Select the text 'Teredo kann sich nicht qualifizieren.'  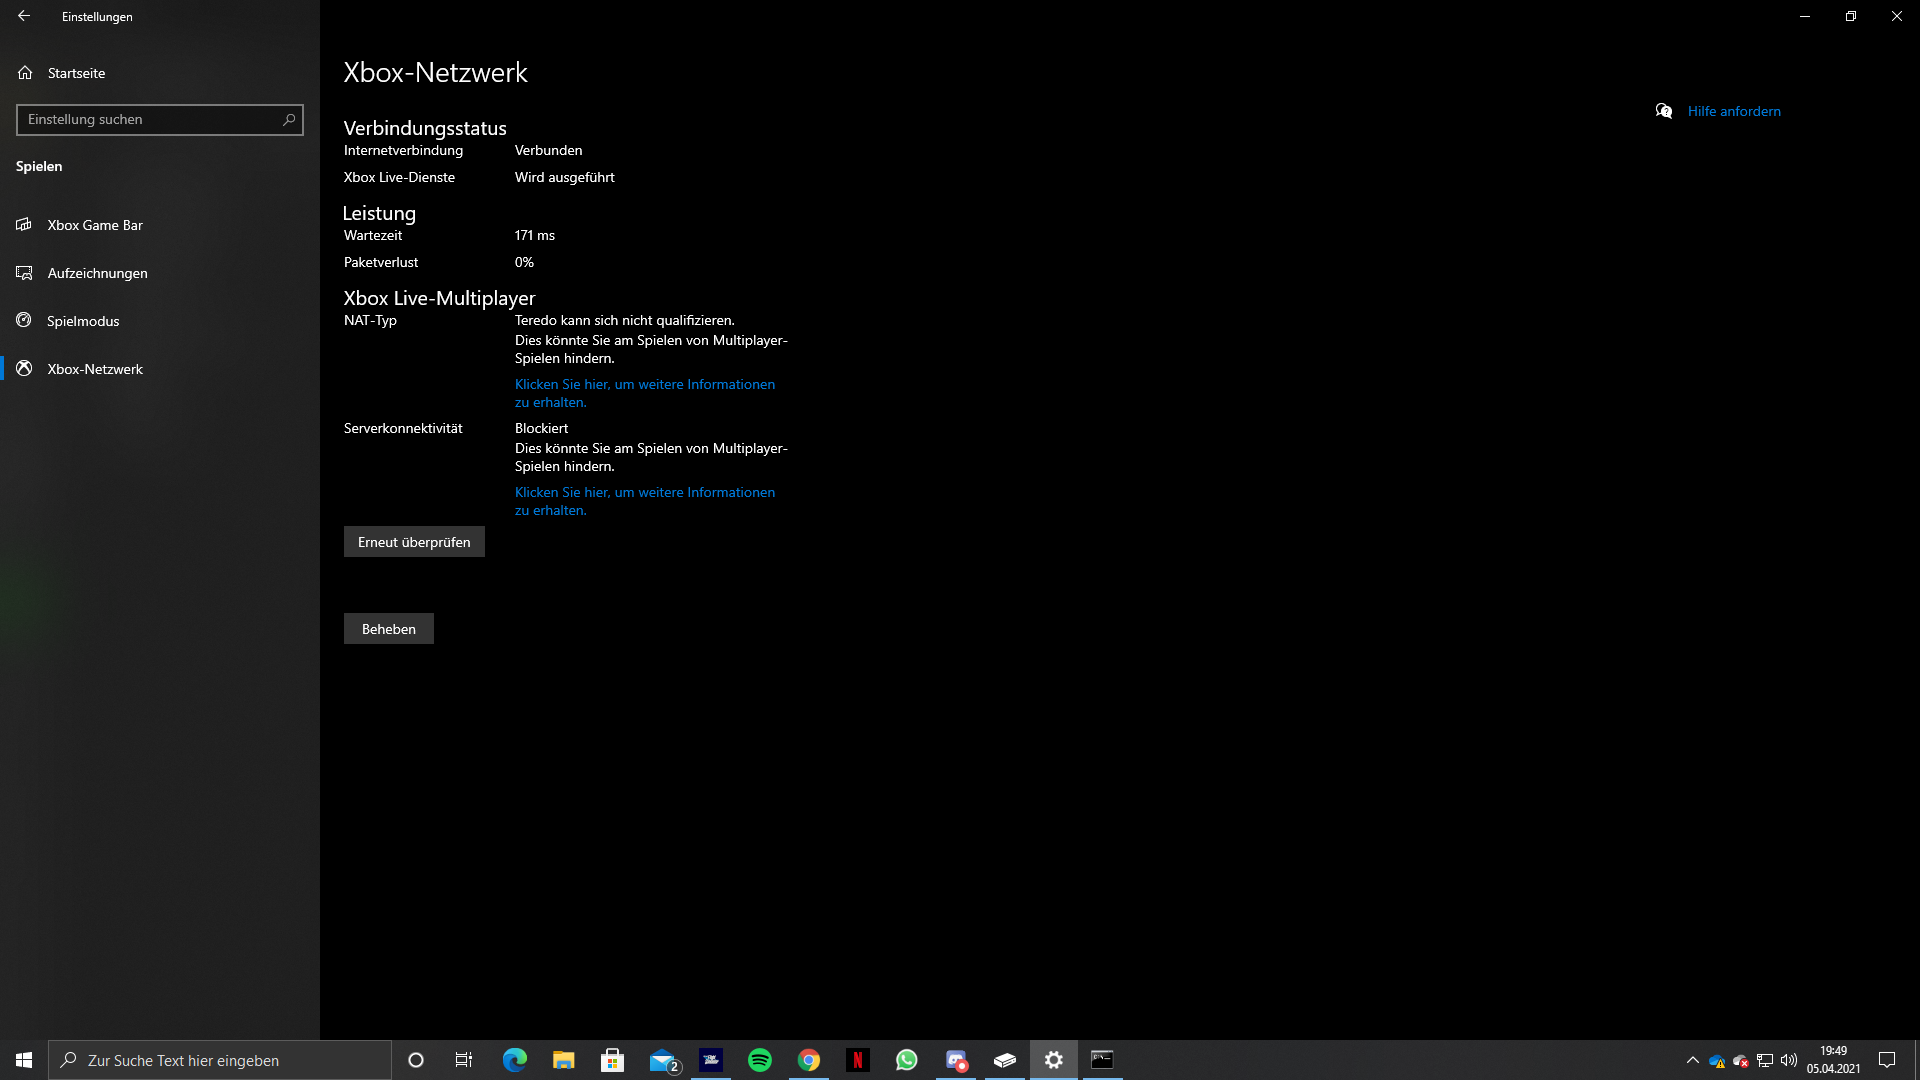pyautogui.click(x=625, y=320)
